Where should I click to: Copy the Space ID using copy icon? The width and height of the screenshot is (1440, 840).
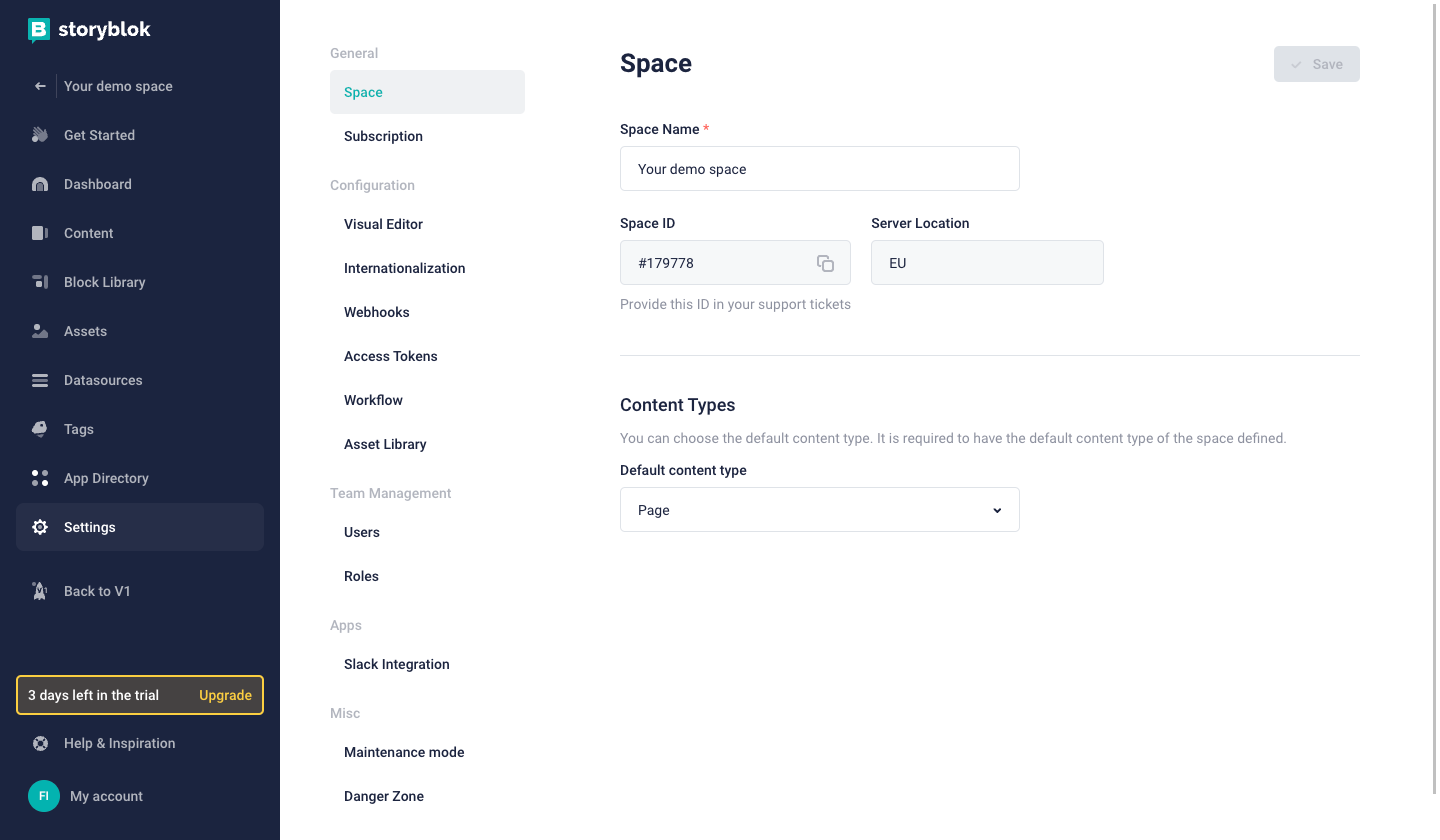coord(825,263)
